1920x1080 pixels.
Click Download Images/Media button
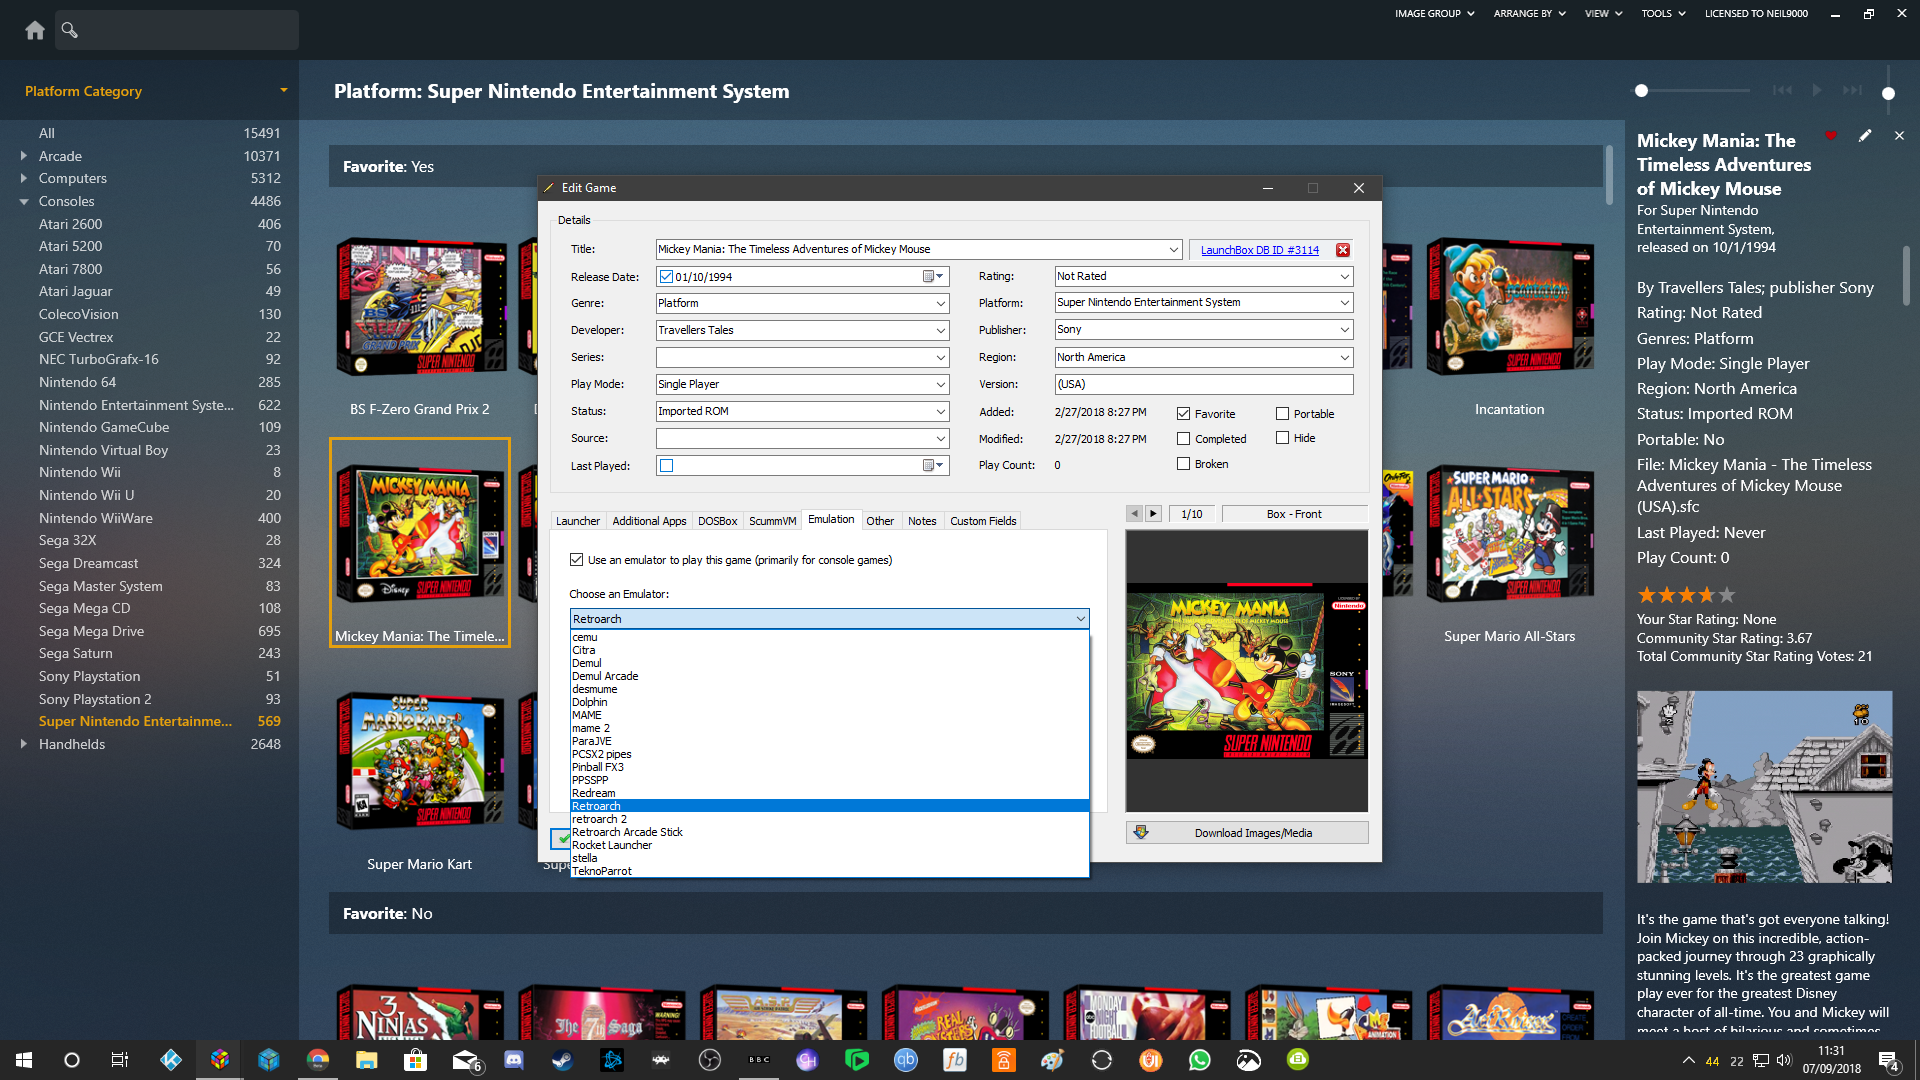[1247, 833]
